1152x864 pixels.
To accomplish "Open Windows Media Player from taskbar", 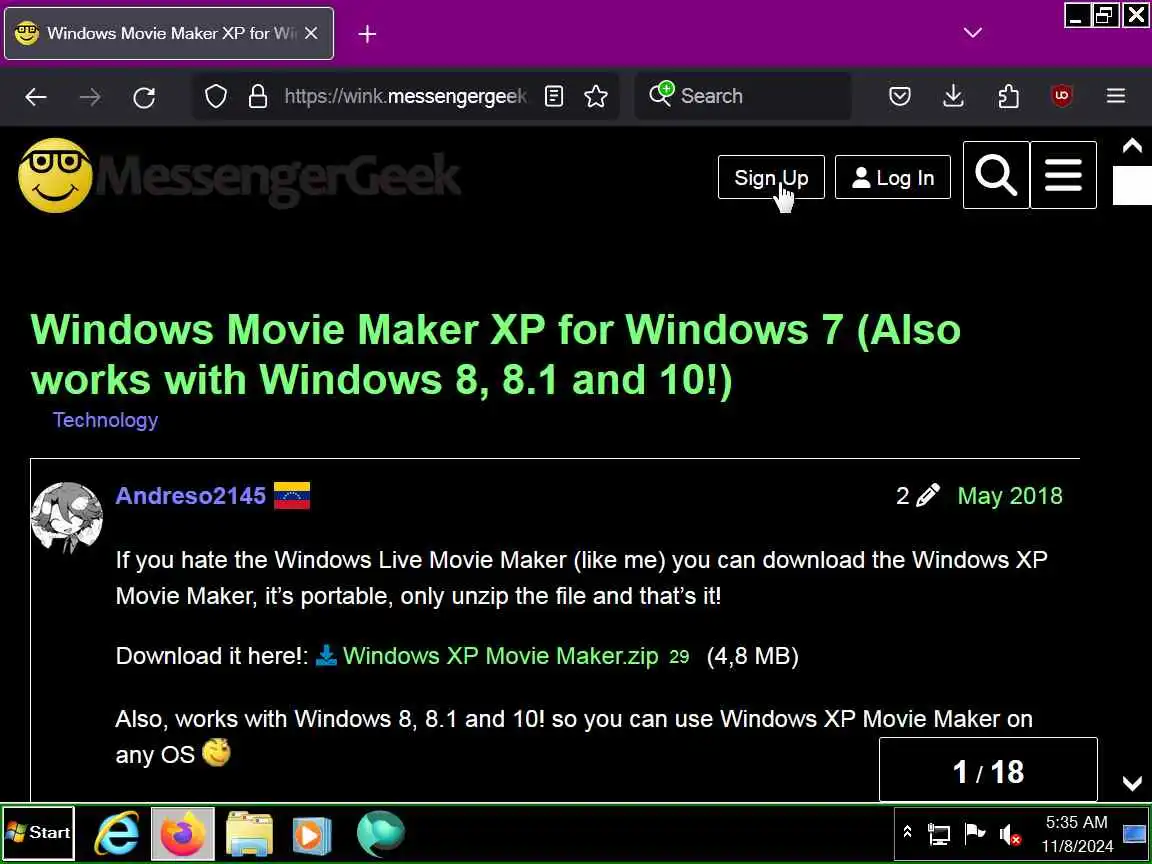I will pos(312,835).
